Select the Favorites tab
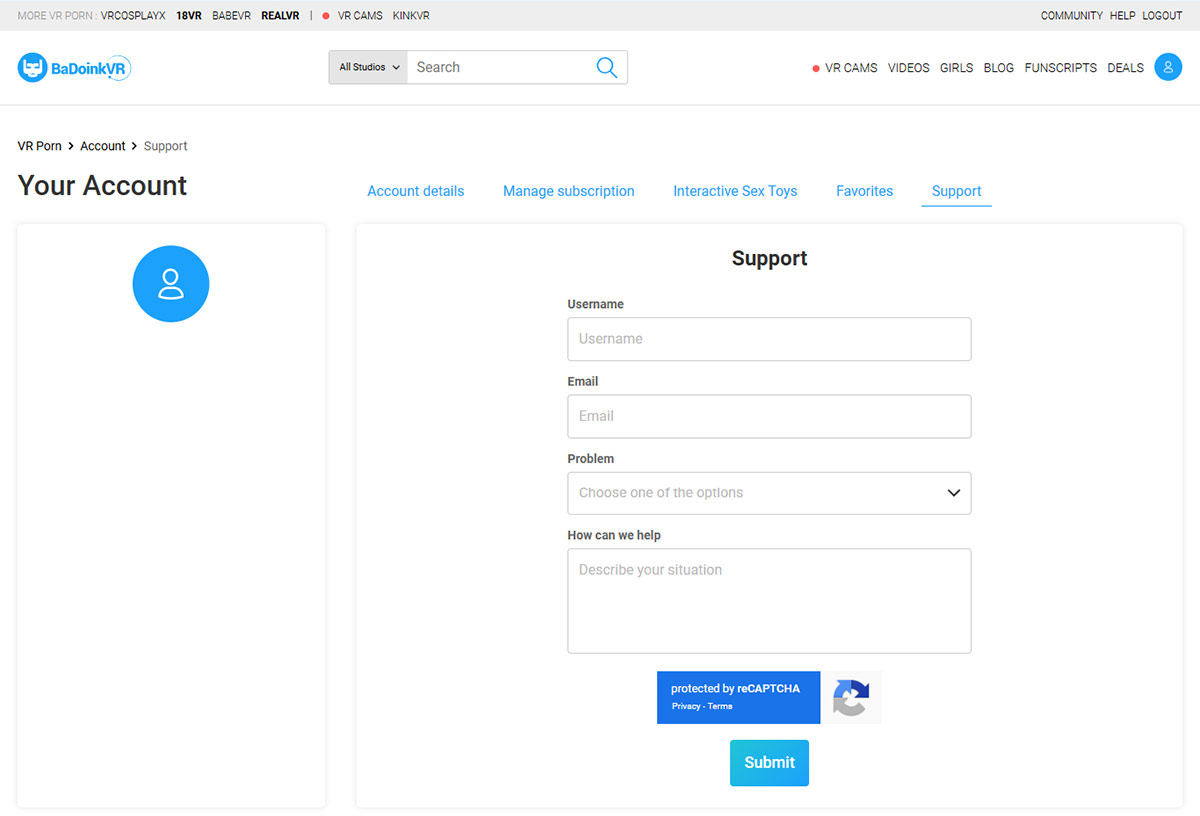 click(x=864, y=191)
